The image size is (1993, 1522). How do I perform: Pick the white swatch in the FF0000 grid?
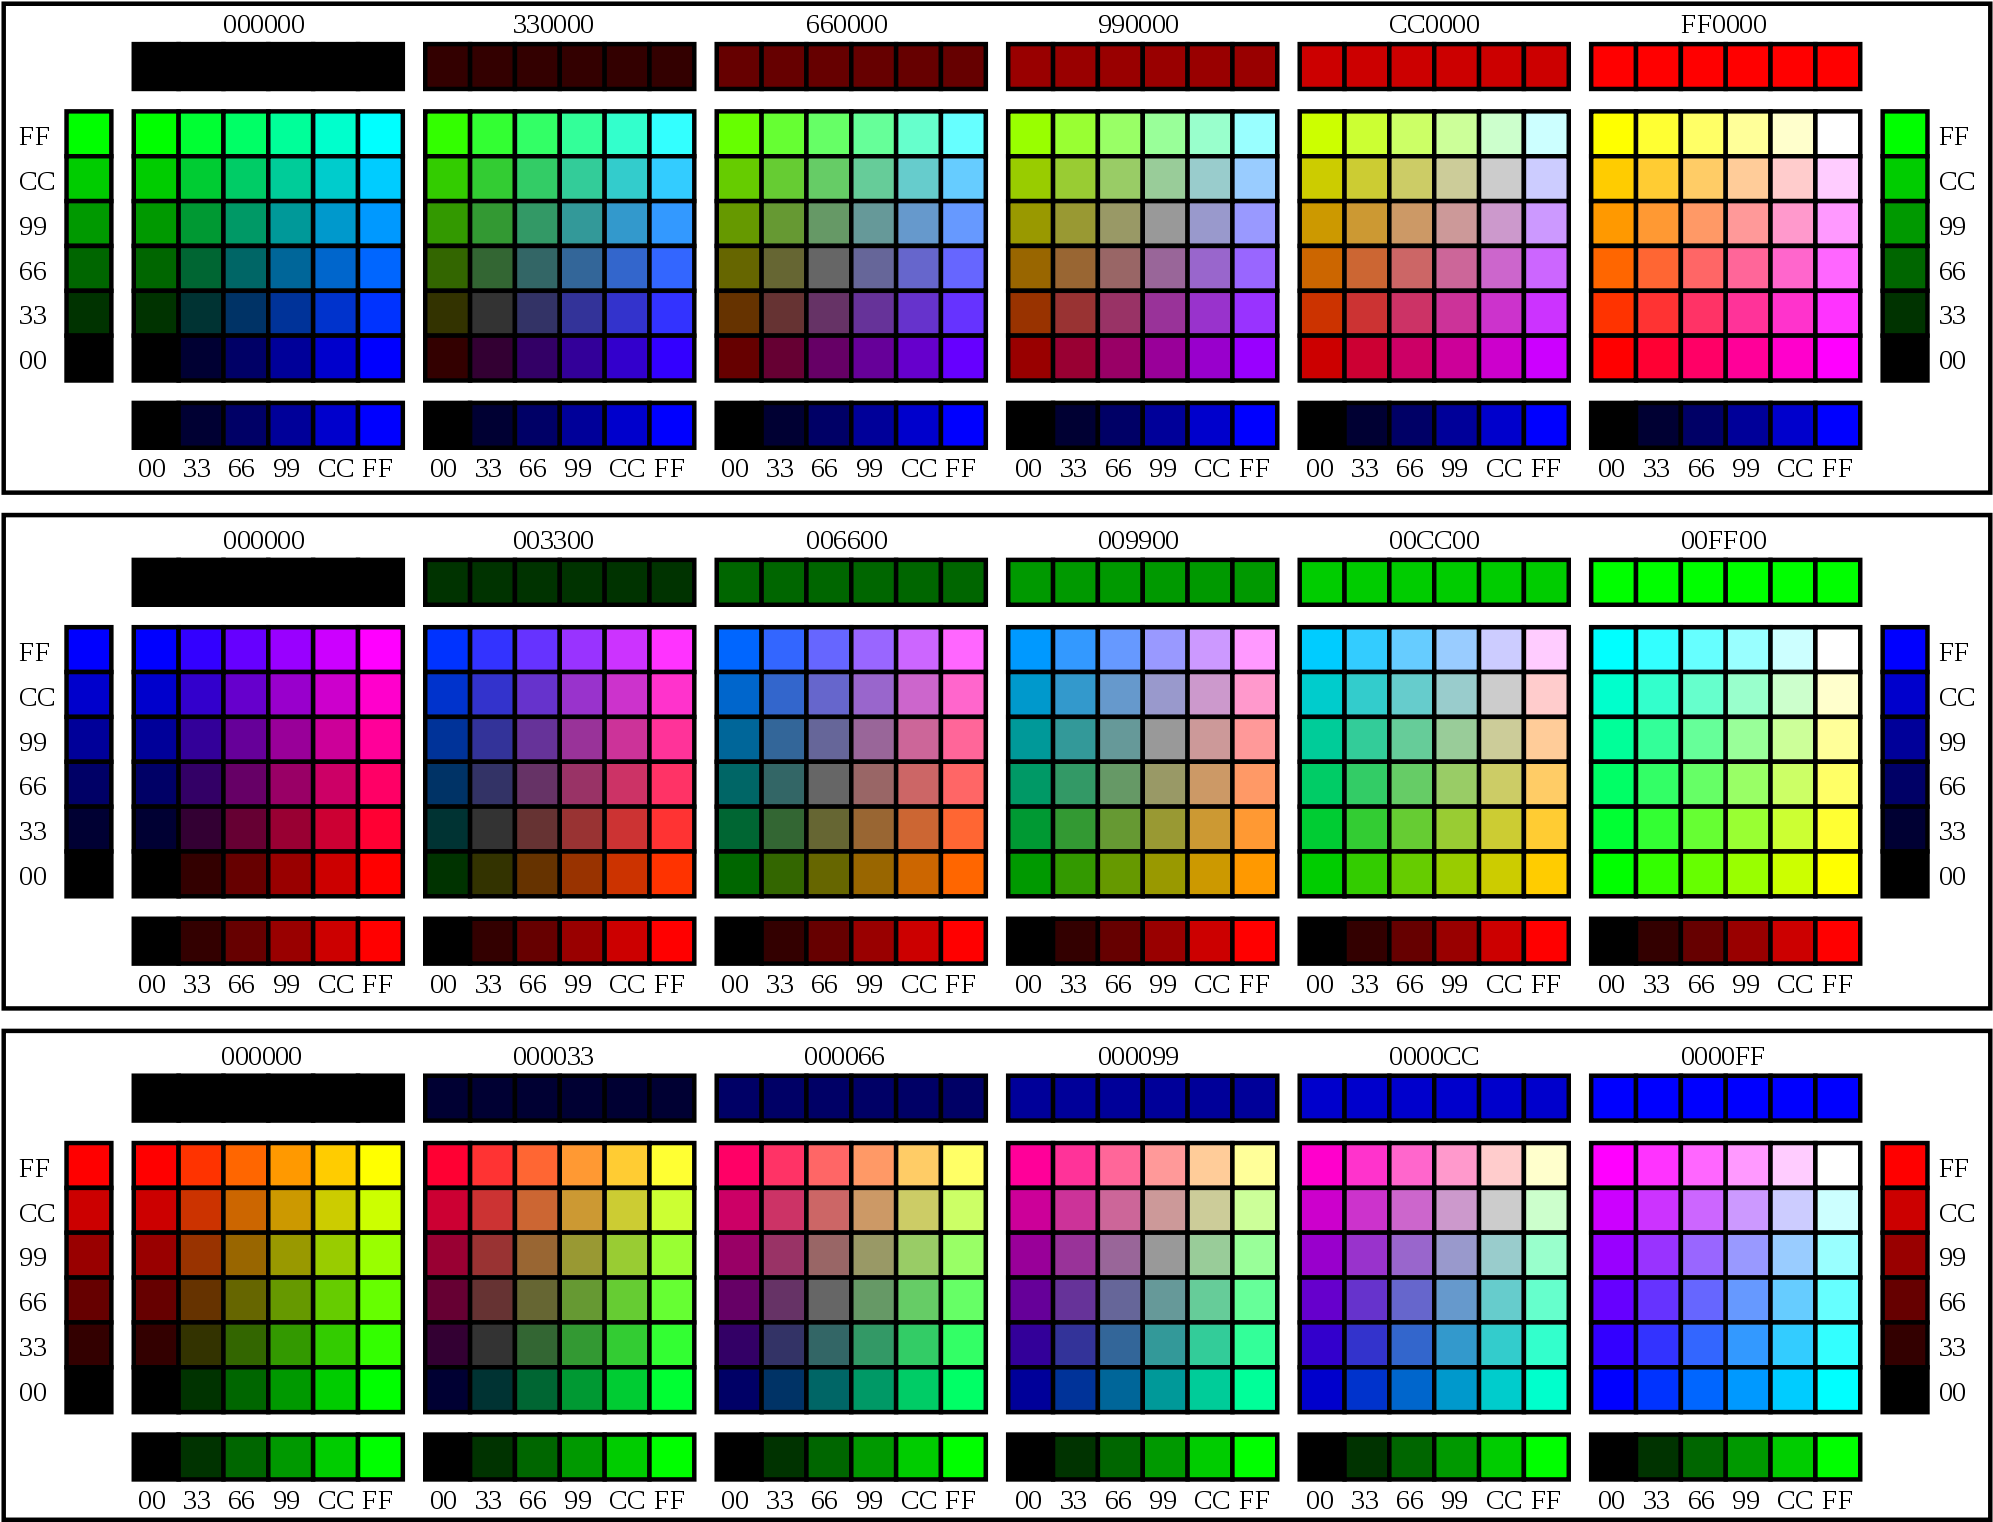click(1837, 134)
